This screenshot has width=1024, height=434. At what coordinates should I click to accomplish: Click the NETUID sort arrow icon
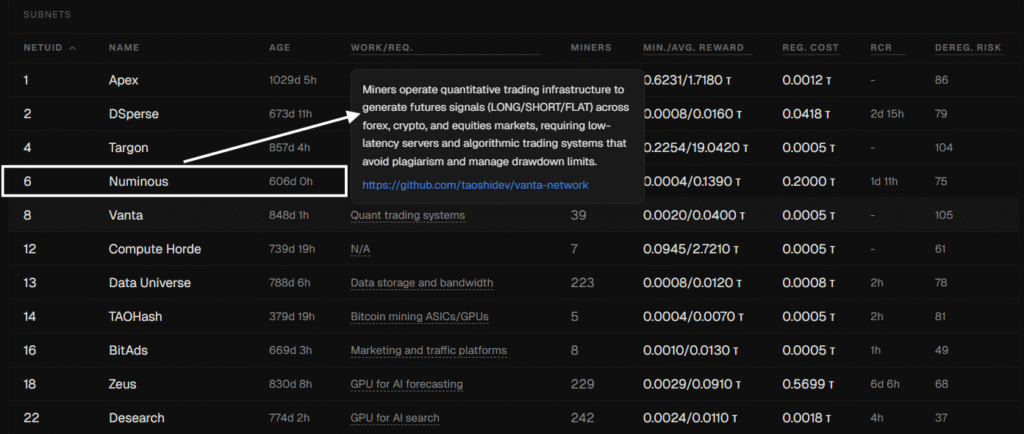pos(72,48)
